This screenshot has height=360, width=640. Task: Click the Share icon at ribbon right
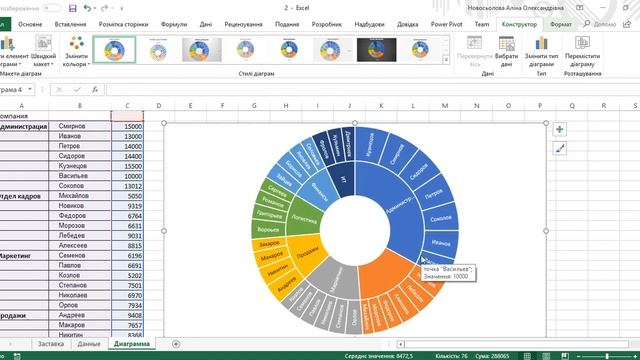click(627, 24)
